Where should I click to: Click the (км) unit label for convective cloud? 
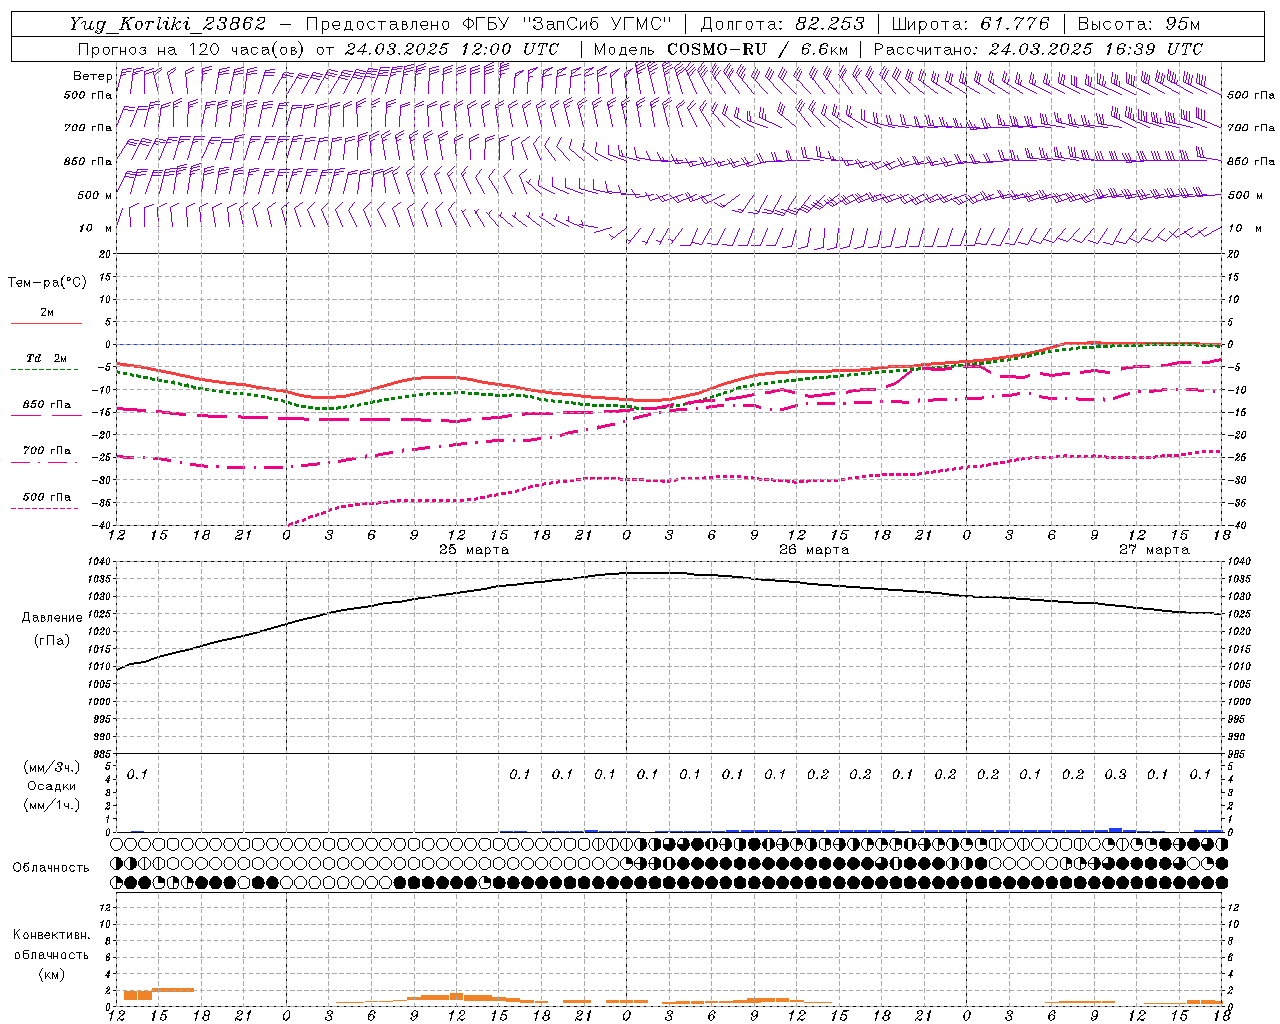click(51, 974)
